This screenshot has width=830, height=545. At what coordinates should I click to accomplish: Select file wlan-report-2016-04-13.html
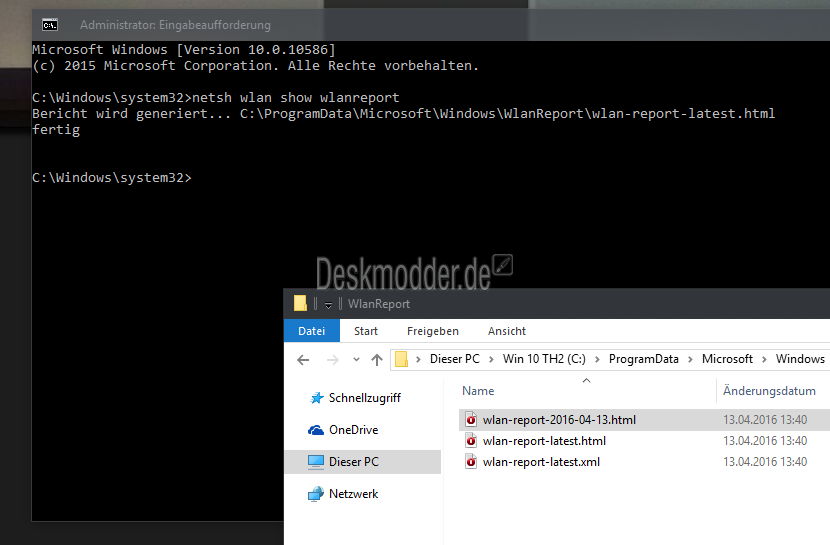click(559, 420)
